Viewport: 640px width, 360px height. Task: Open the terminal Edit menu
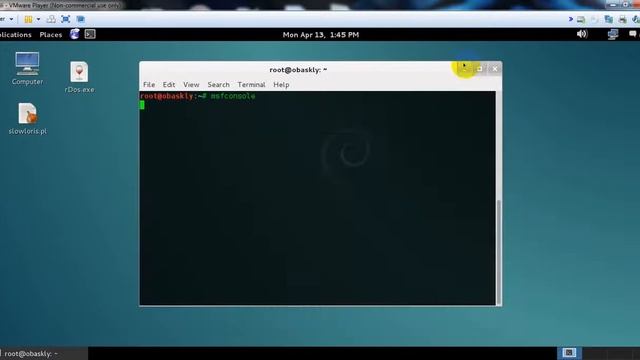(169, 84)
